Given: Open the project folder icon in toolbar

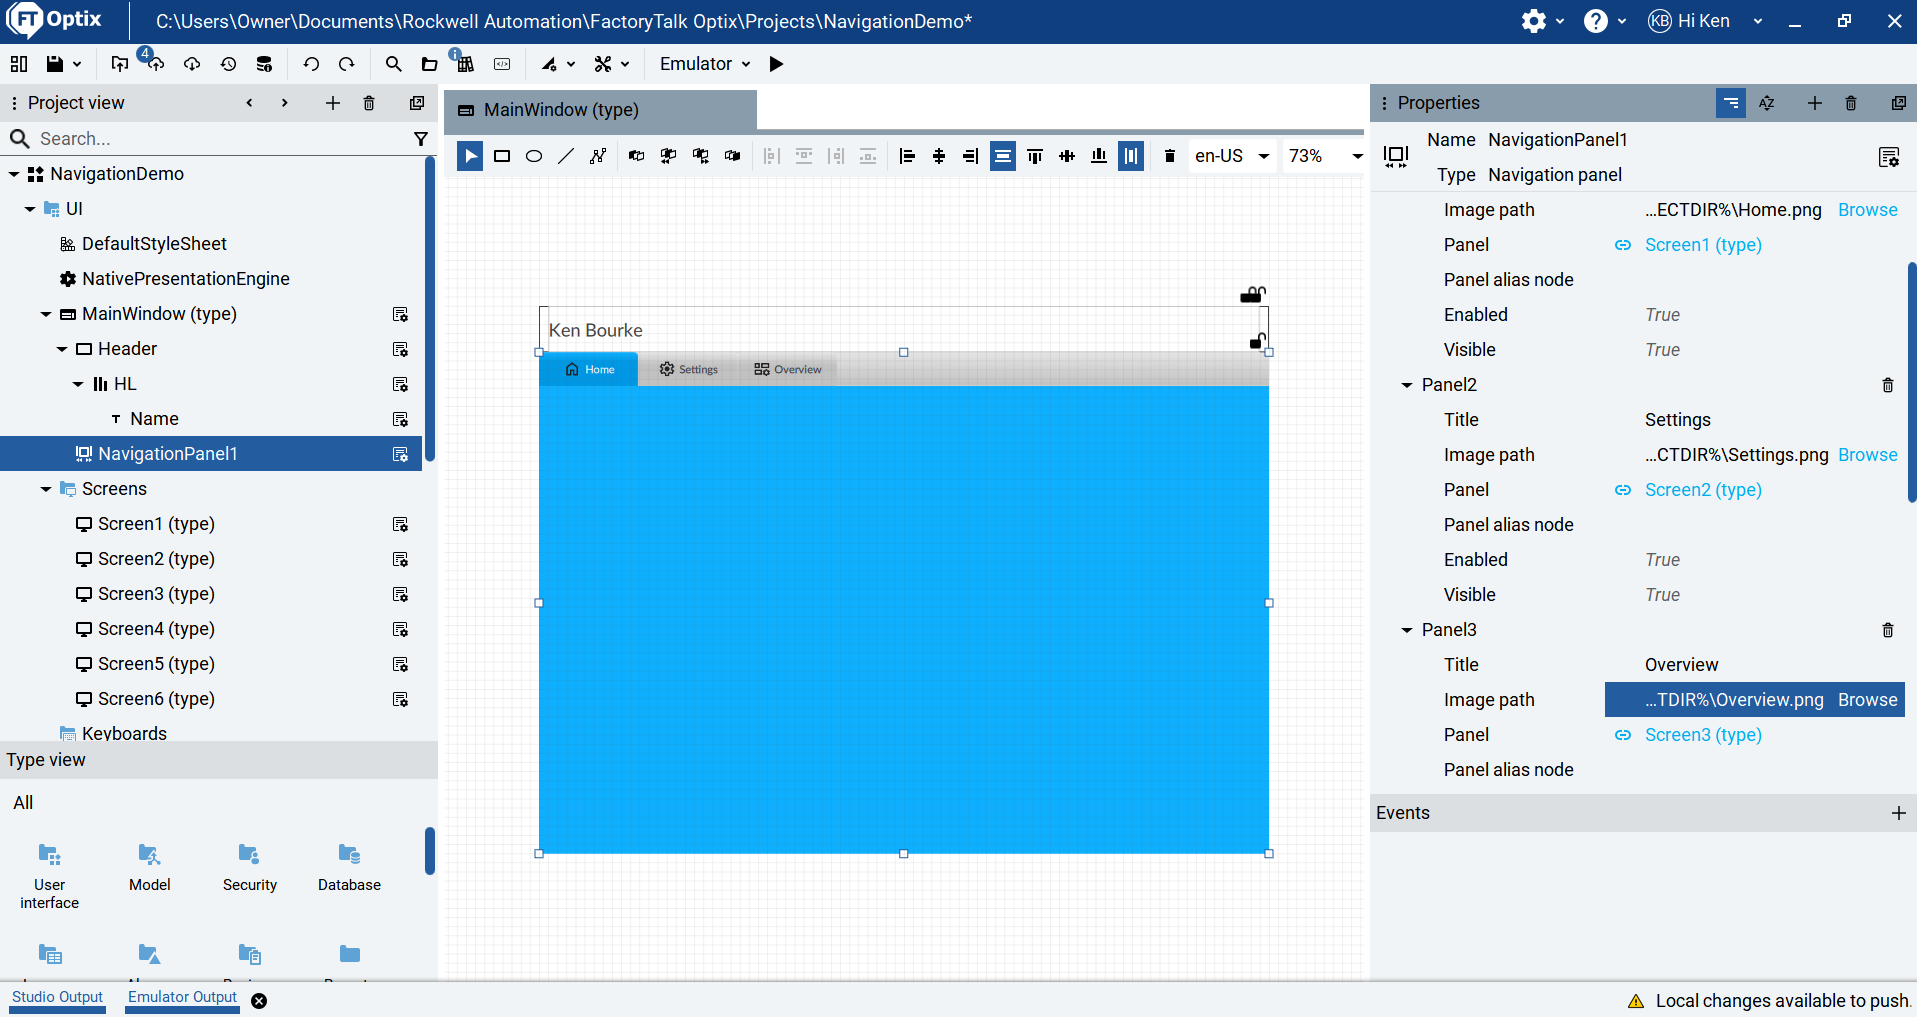Looking at the screenshot, I should point(429,64).
